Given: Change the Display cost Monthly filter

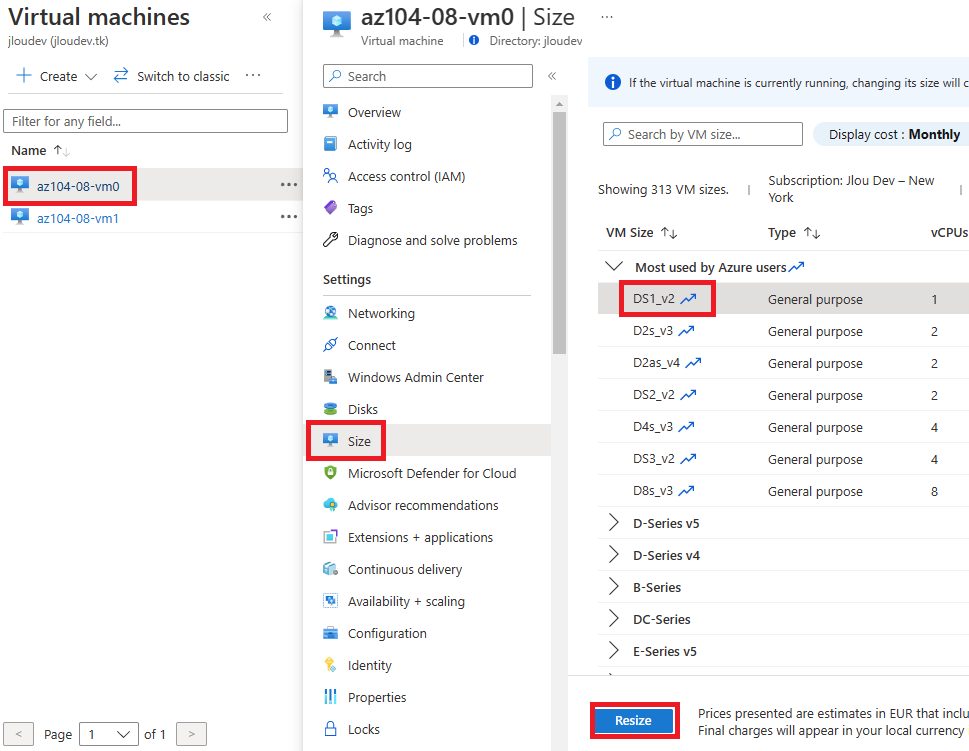Looking at the screenshot, I should [x=891, y=134].
